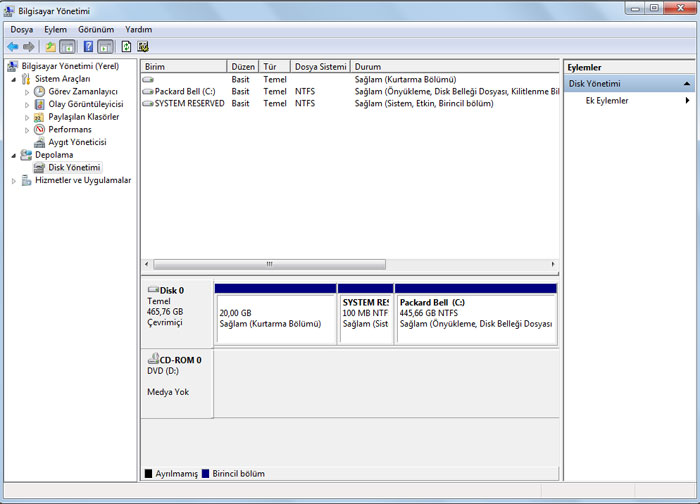This screenshot has width=700, height=504.
Task: Click the Up One Level folder icon
Action: click(50, 47)
